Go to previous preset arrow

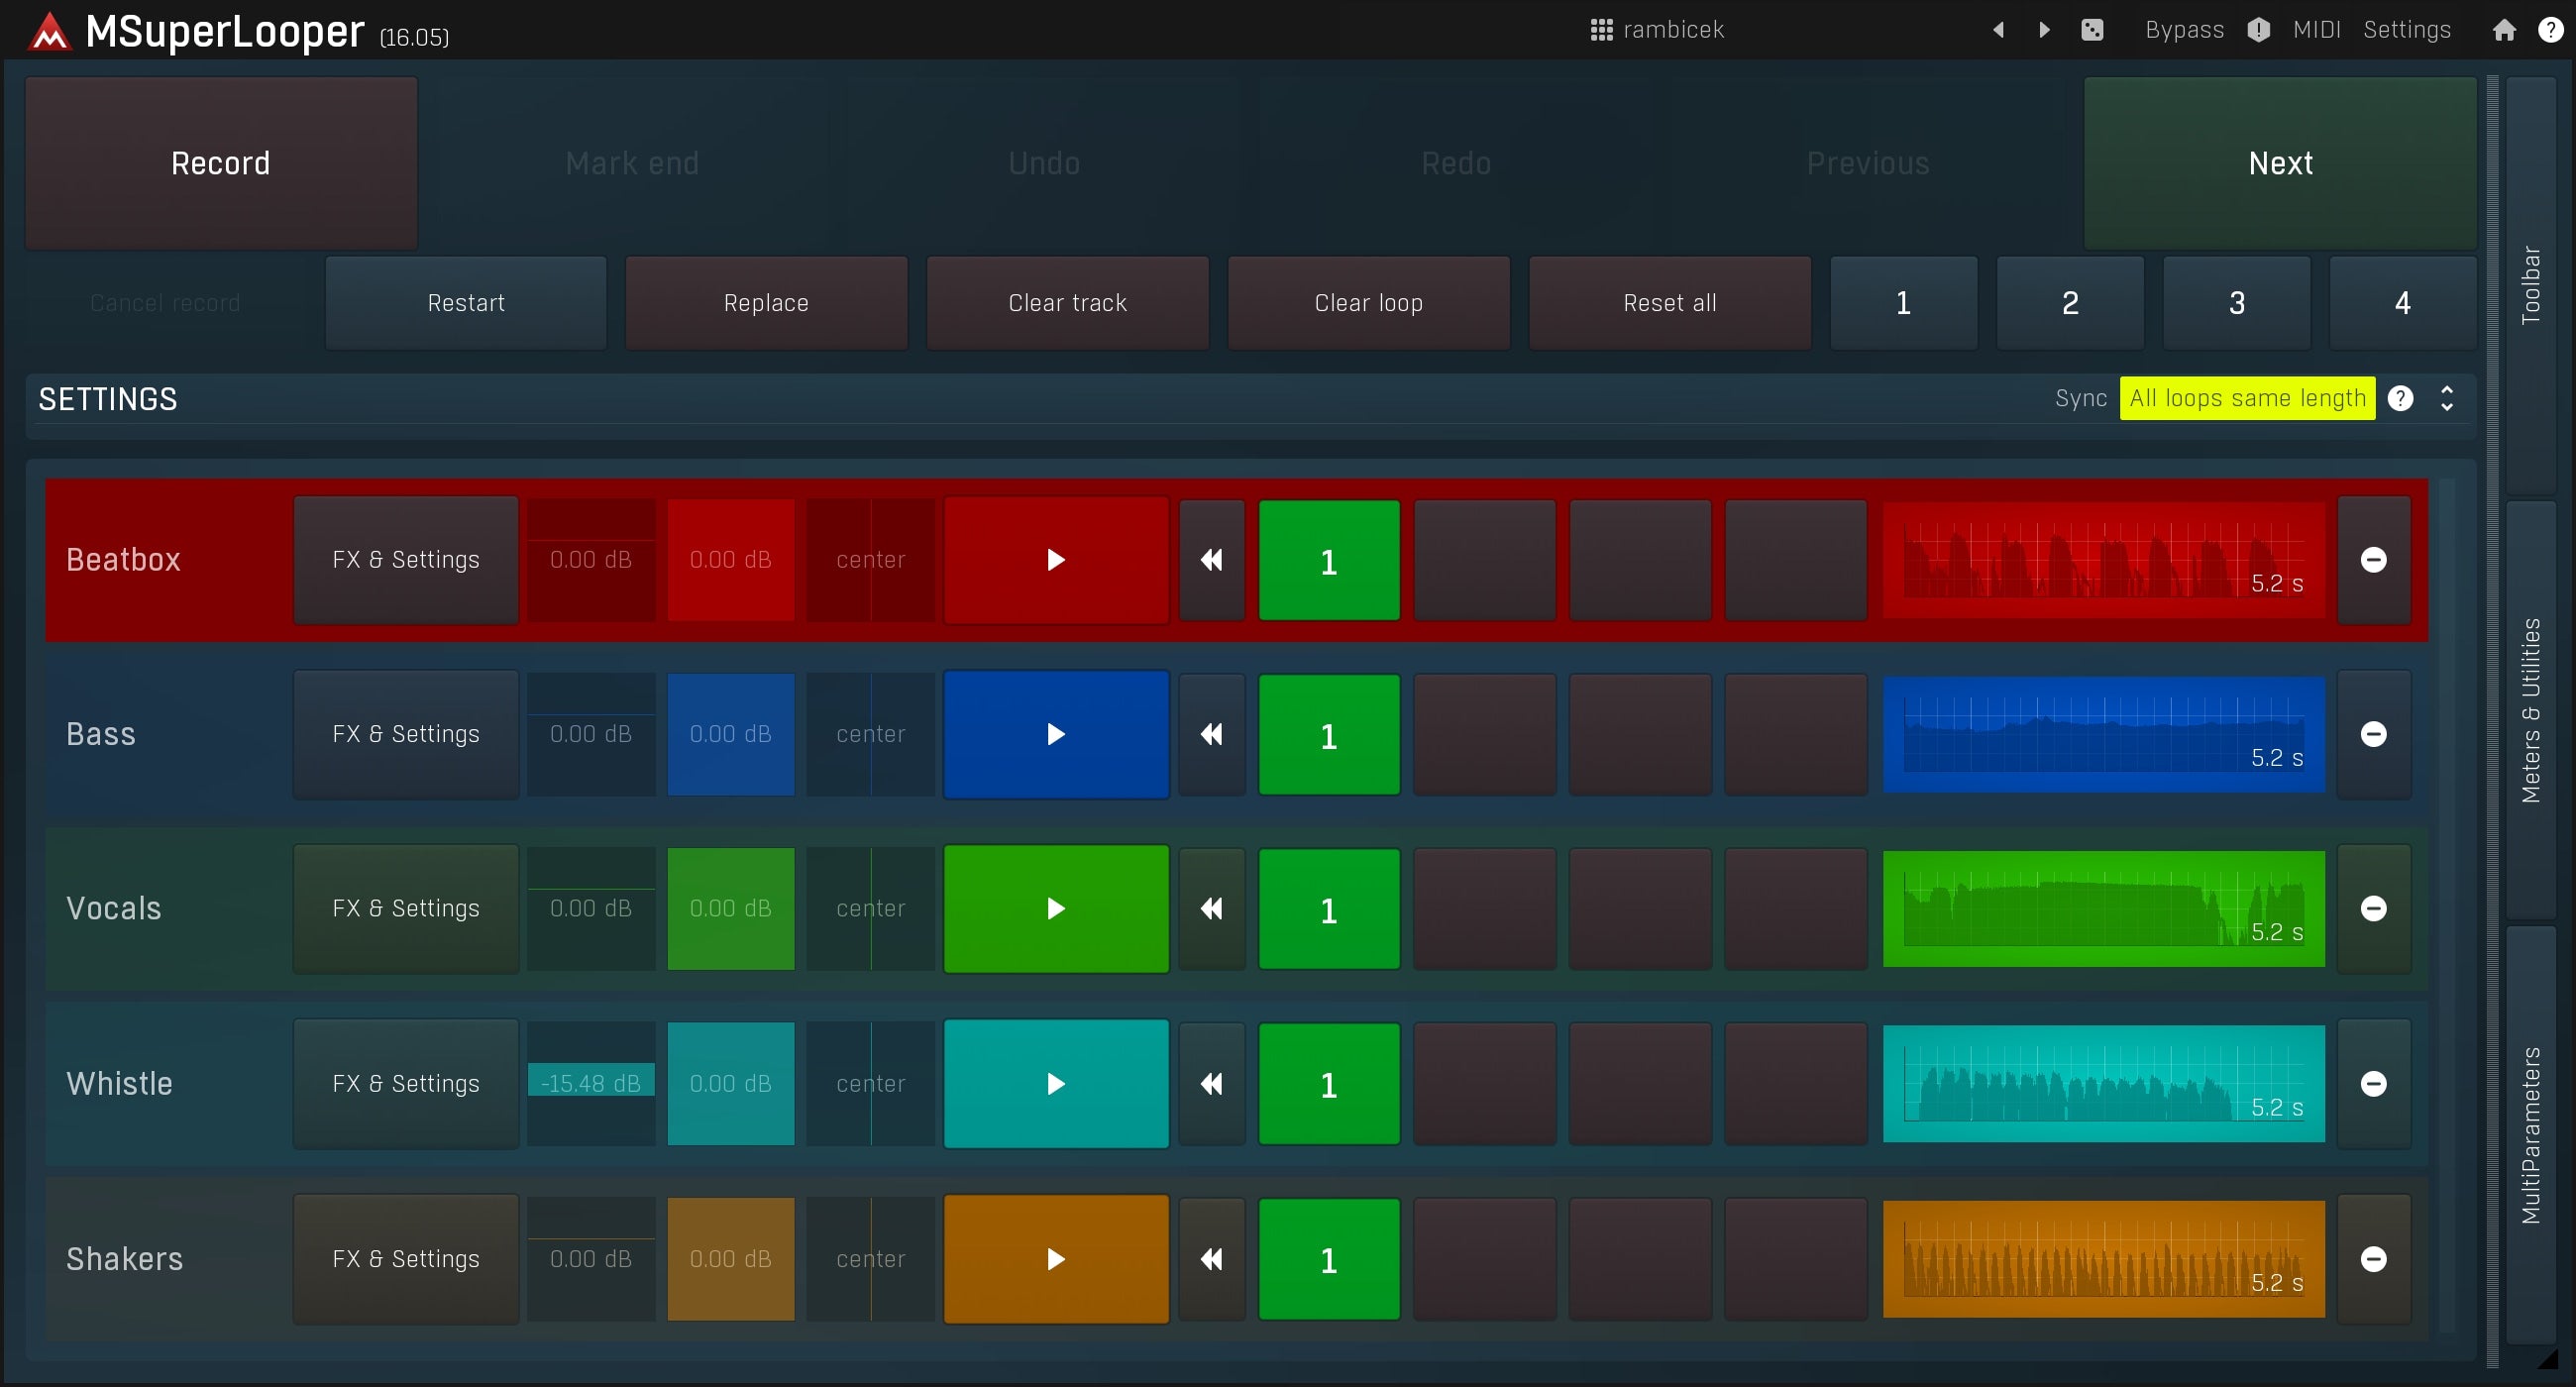1998,30
